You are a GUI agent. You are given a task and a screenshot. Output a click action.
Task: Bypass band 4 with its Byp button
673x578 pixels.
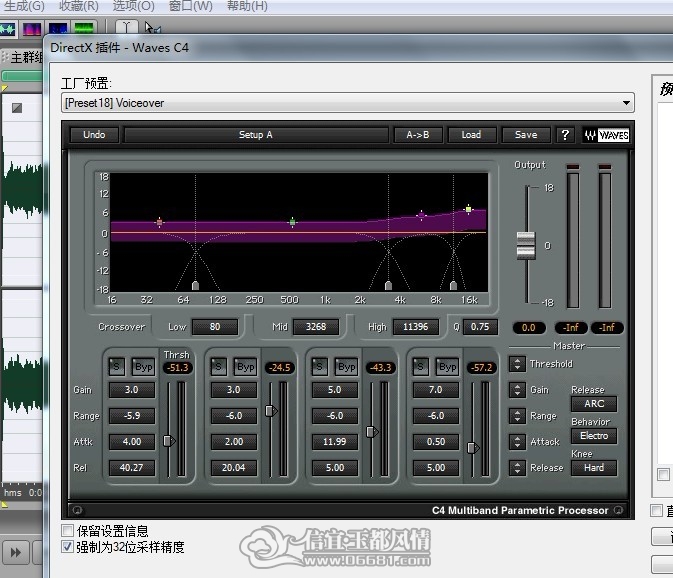click(x=448, y=367)
